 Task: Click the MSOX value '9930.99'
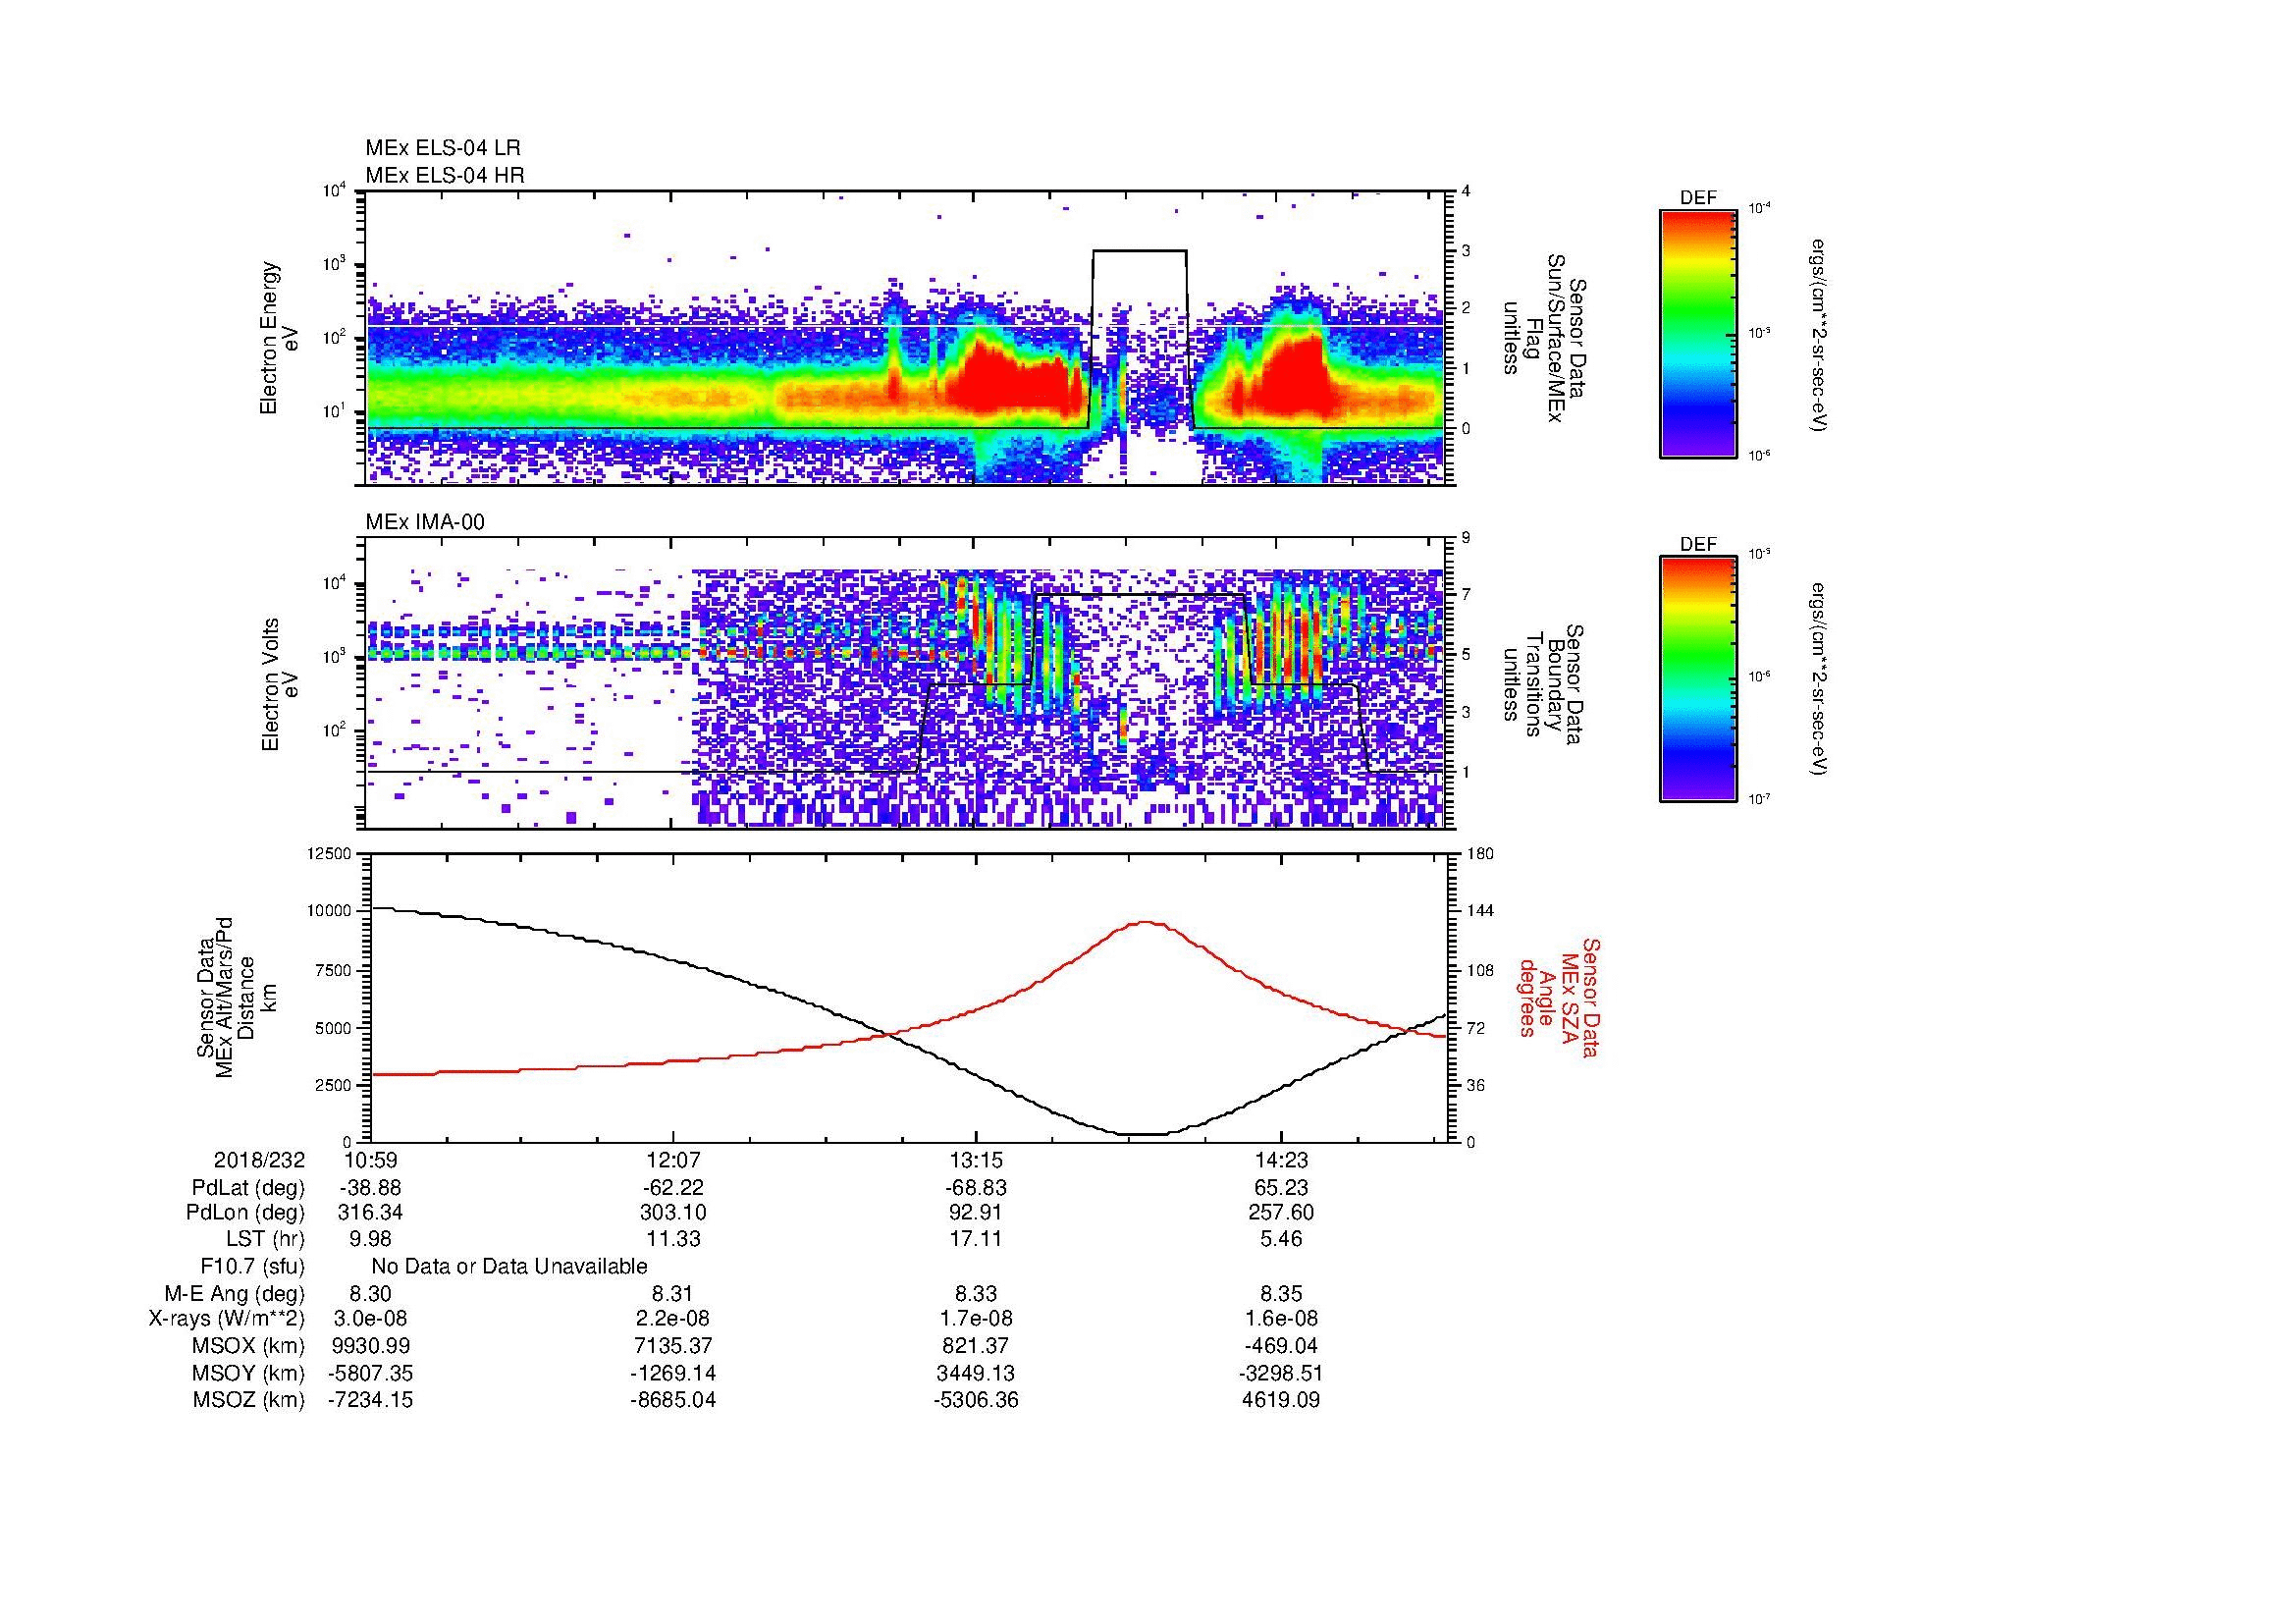370,1346
